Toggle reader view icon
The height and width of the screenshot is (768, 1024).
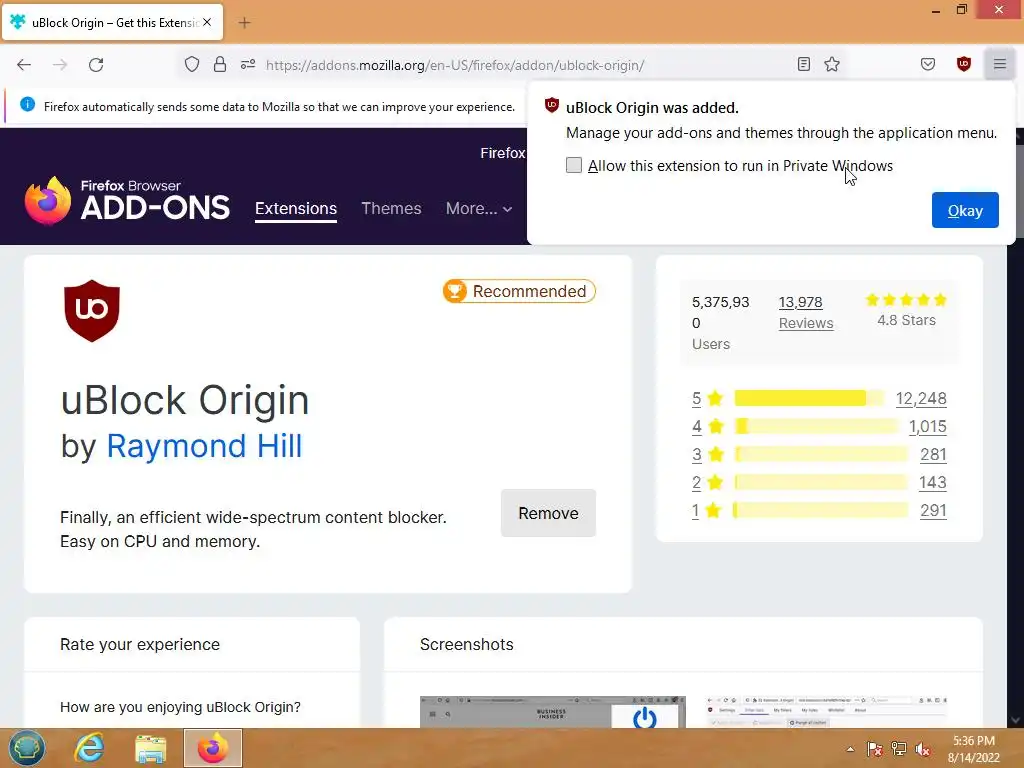[x=804, y=64]
